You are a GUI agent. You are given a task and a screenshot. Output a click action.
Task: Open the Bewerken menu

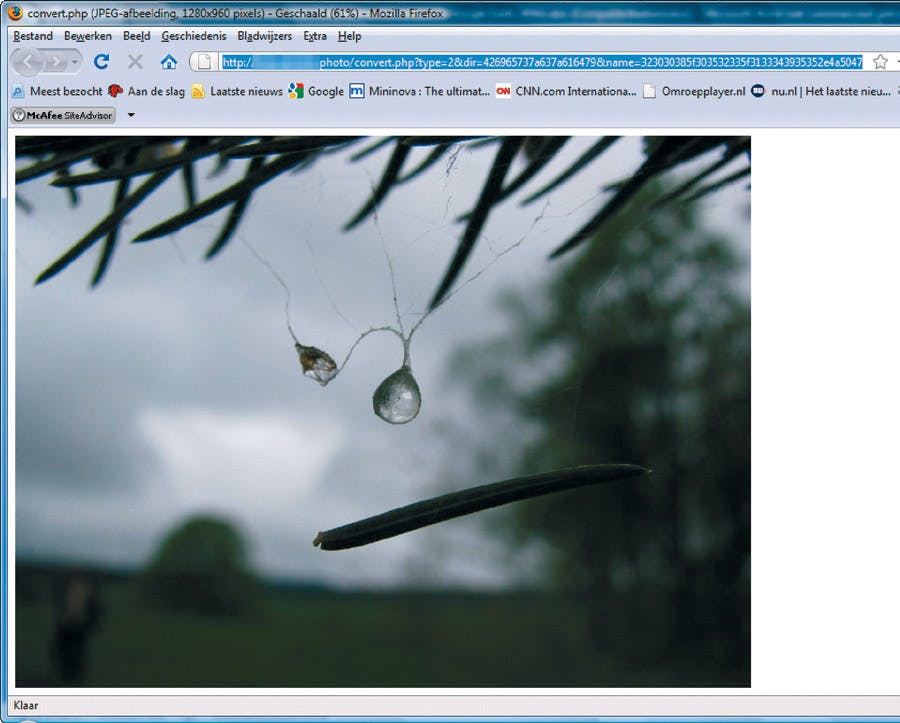click(x=87, y=36)
